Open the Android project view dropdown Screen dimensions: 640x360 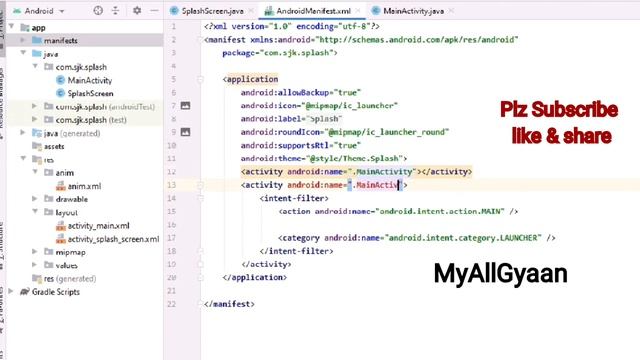(x=38, y=11)
